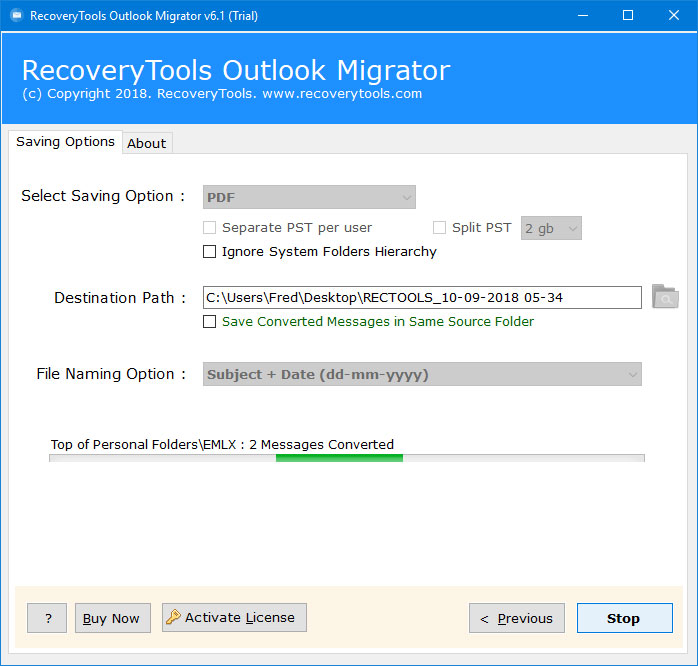Click the Activate License button

point(234,617)
